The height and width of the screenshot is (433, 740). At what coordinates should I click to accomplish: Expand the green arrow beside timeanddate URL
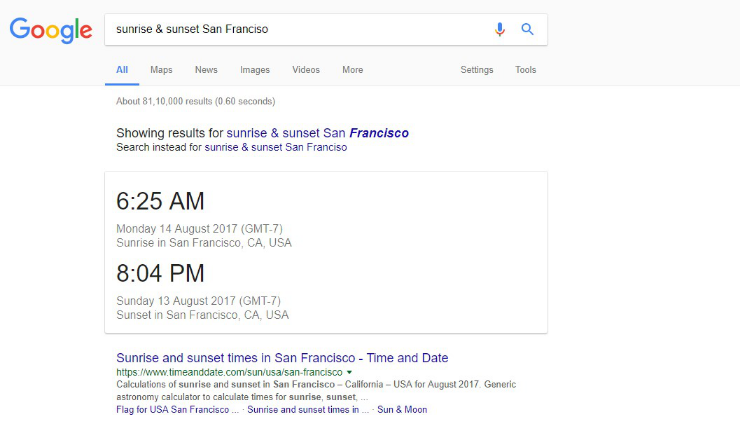[349, 372]
